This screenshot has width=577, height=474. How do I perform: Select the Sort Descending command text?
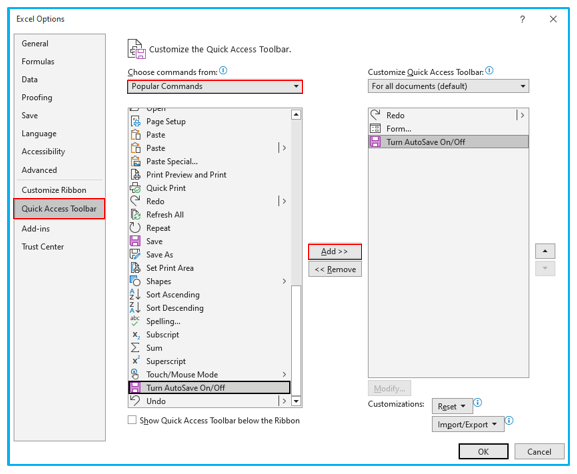click(x=175, y=308)
